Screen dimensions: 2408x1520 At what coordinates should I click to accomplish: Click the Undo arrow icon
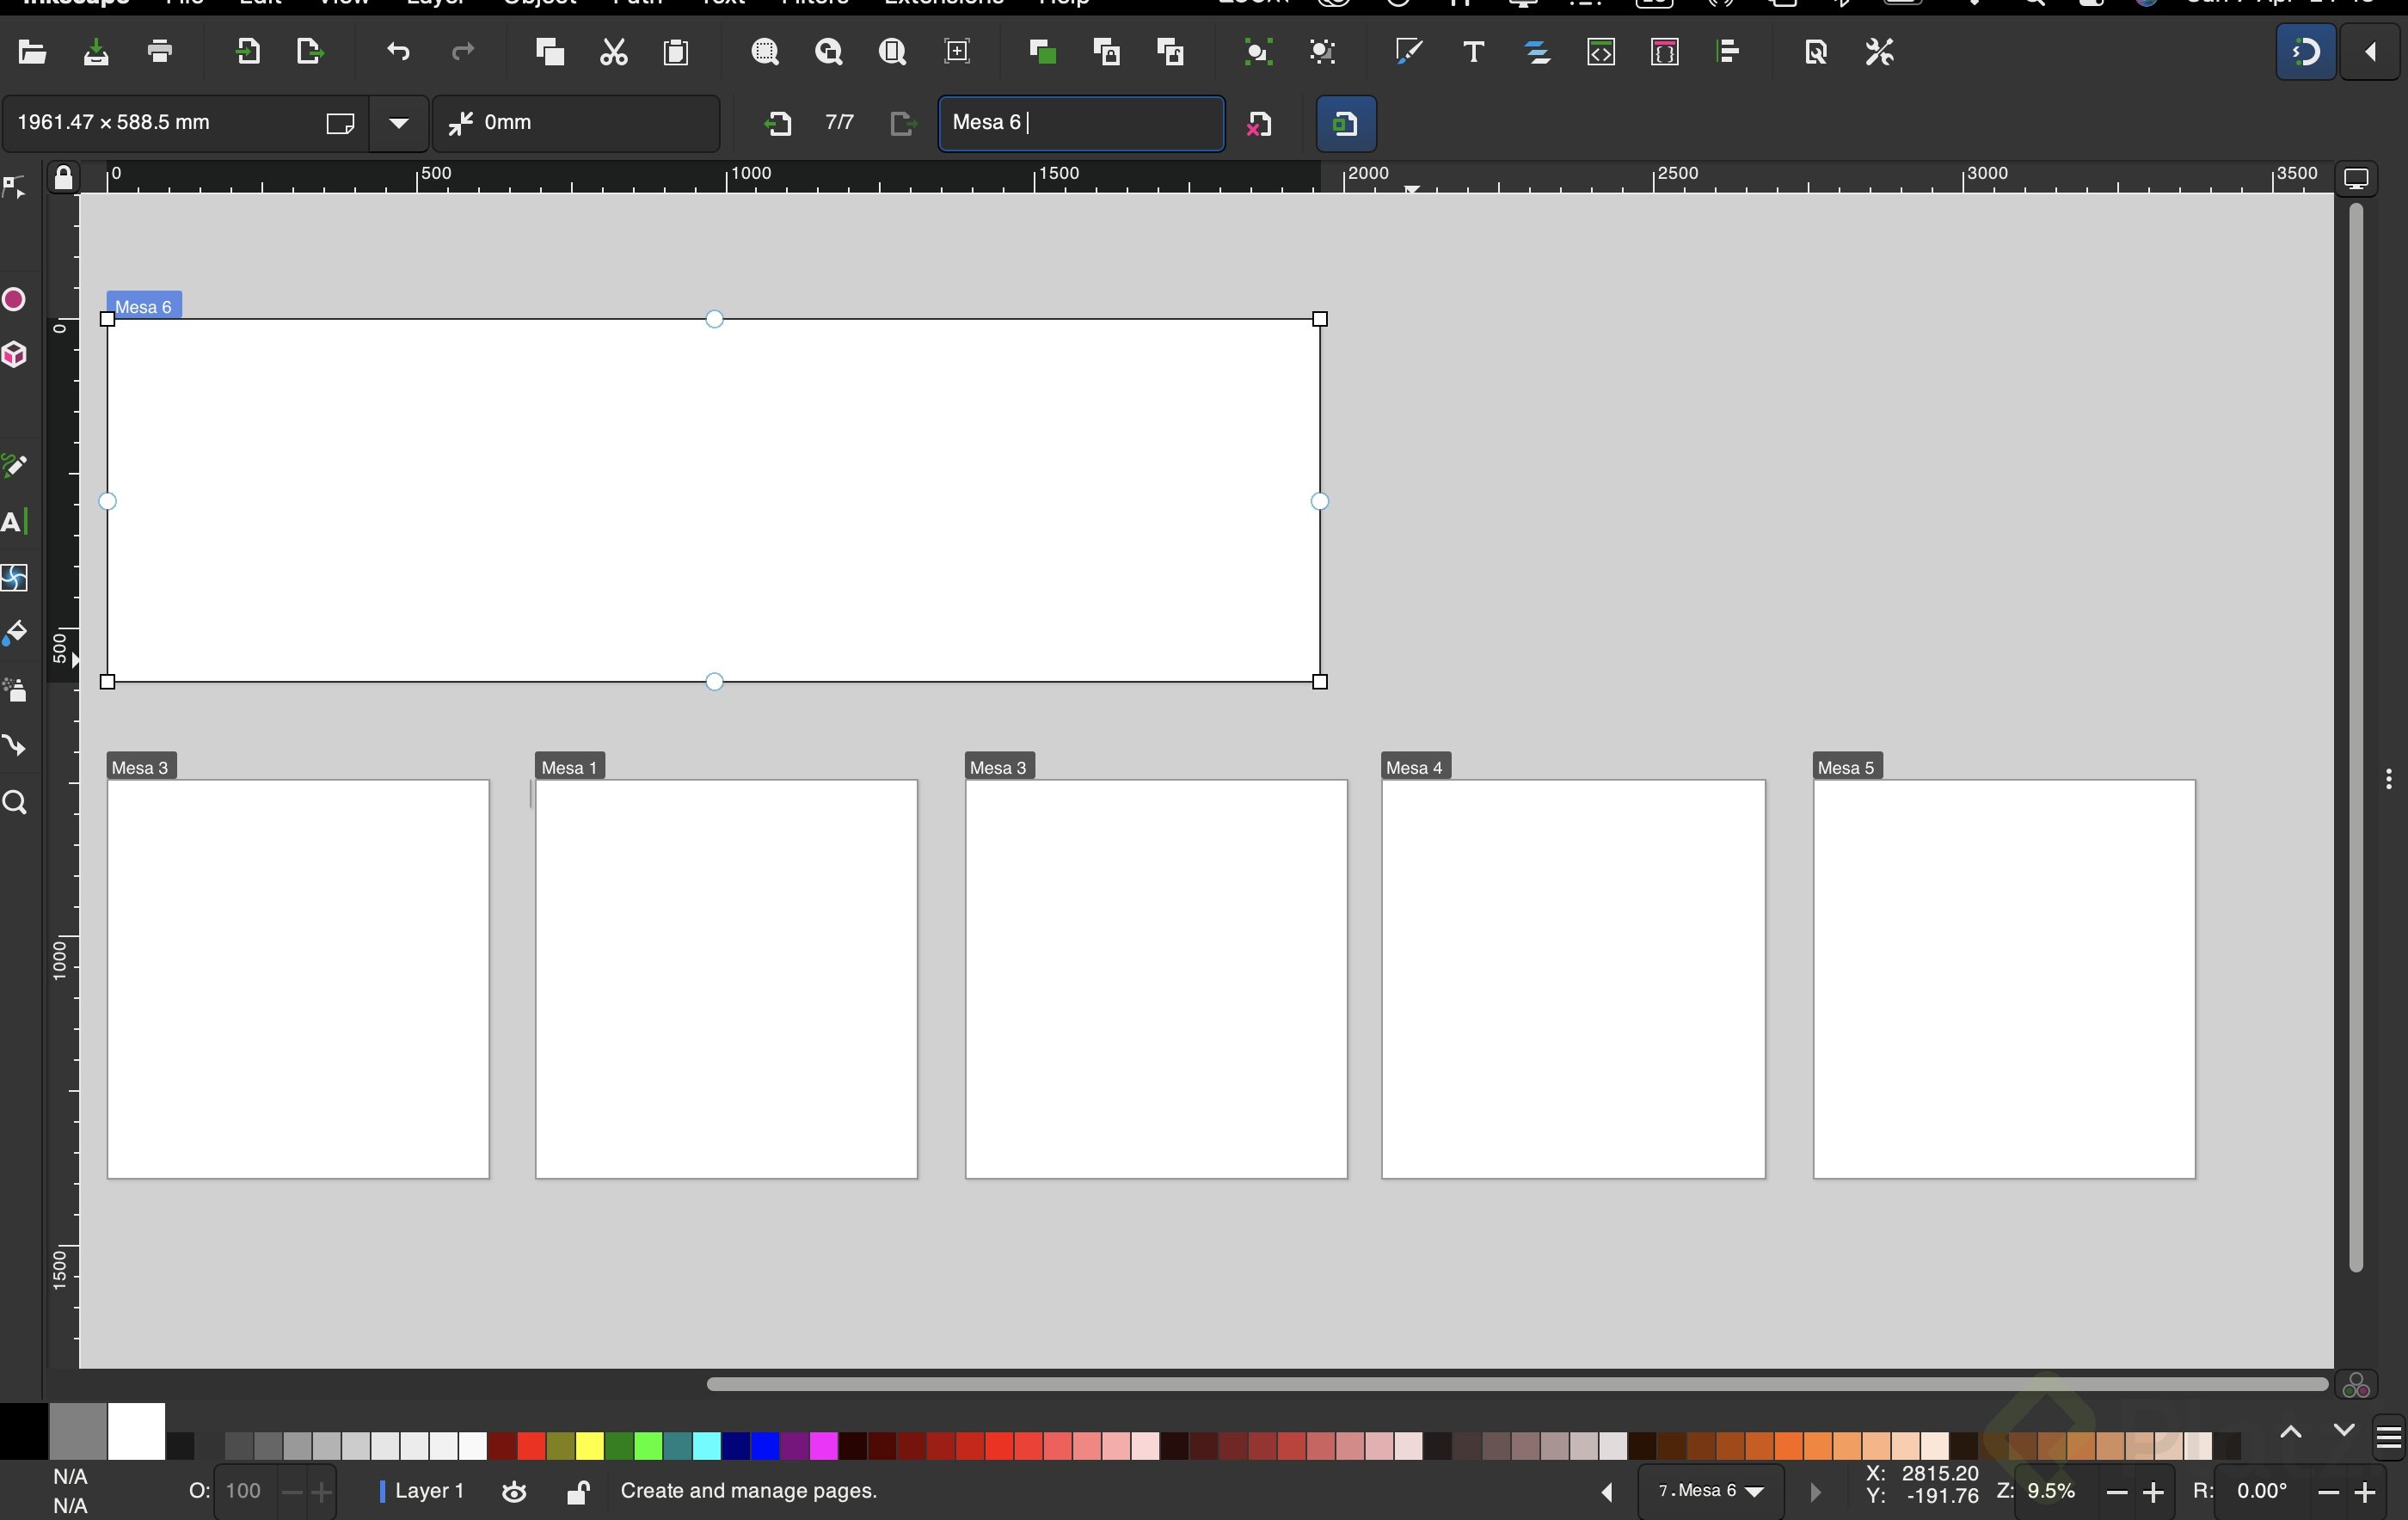click(x=398, y=52)
